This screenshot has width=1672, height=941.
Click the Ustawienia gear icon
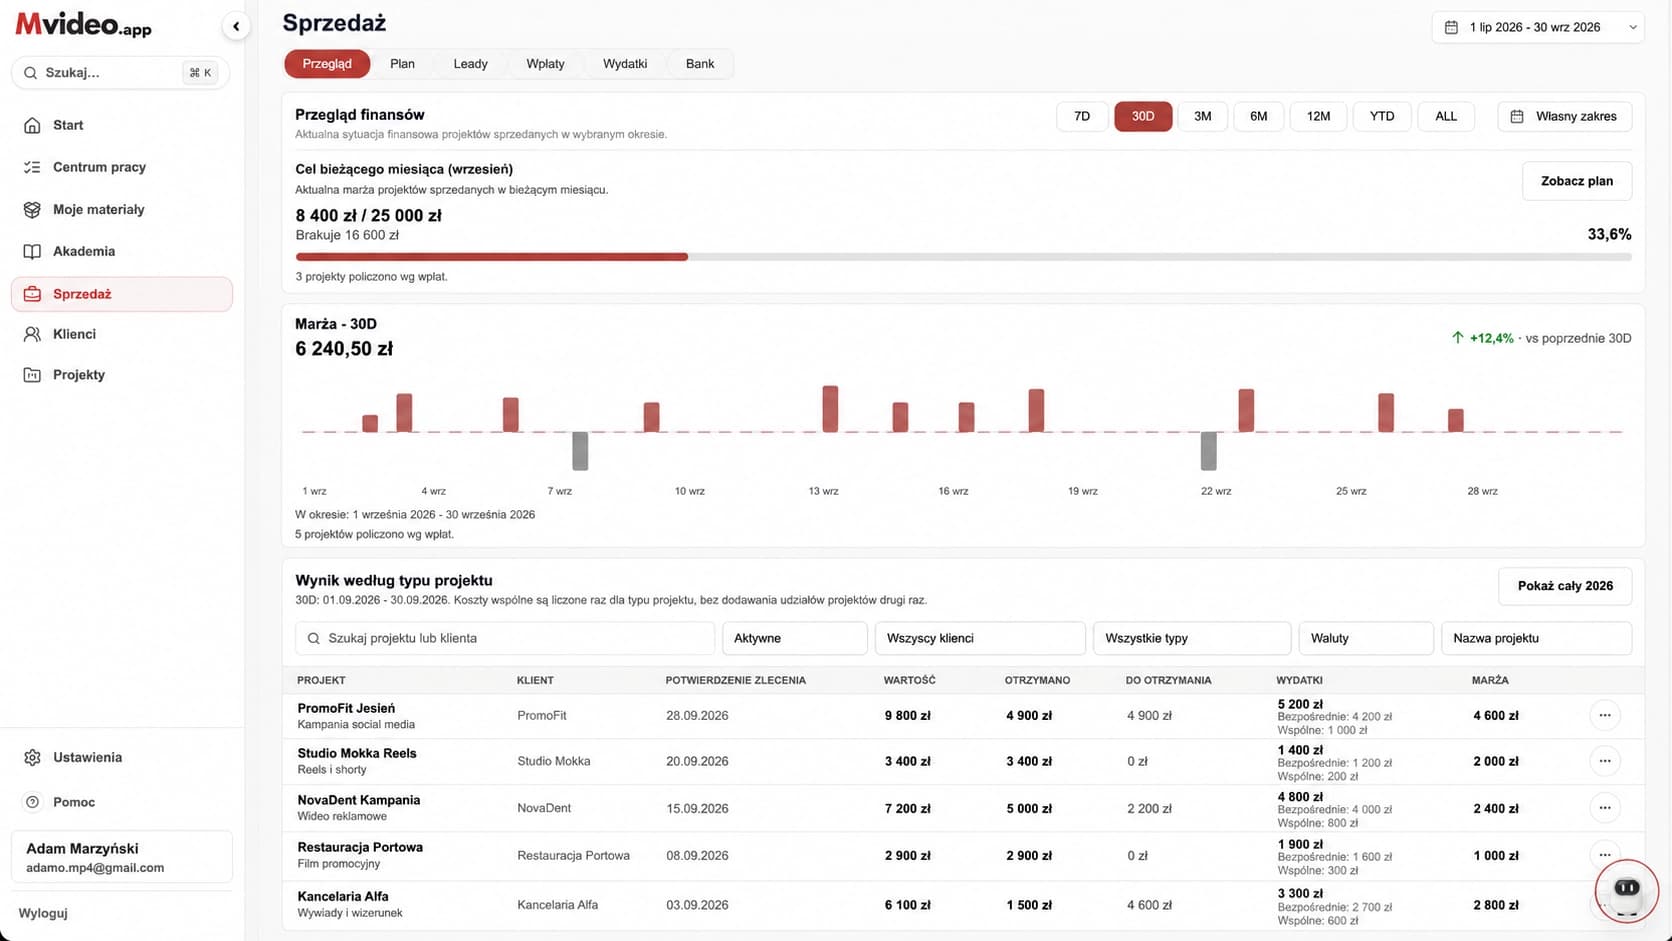coord(32,757)
